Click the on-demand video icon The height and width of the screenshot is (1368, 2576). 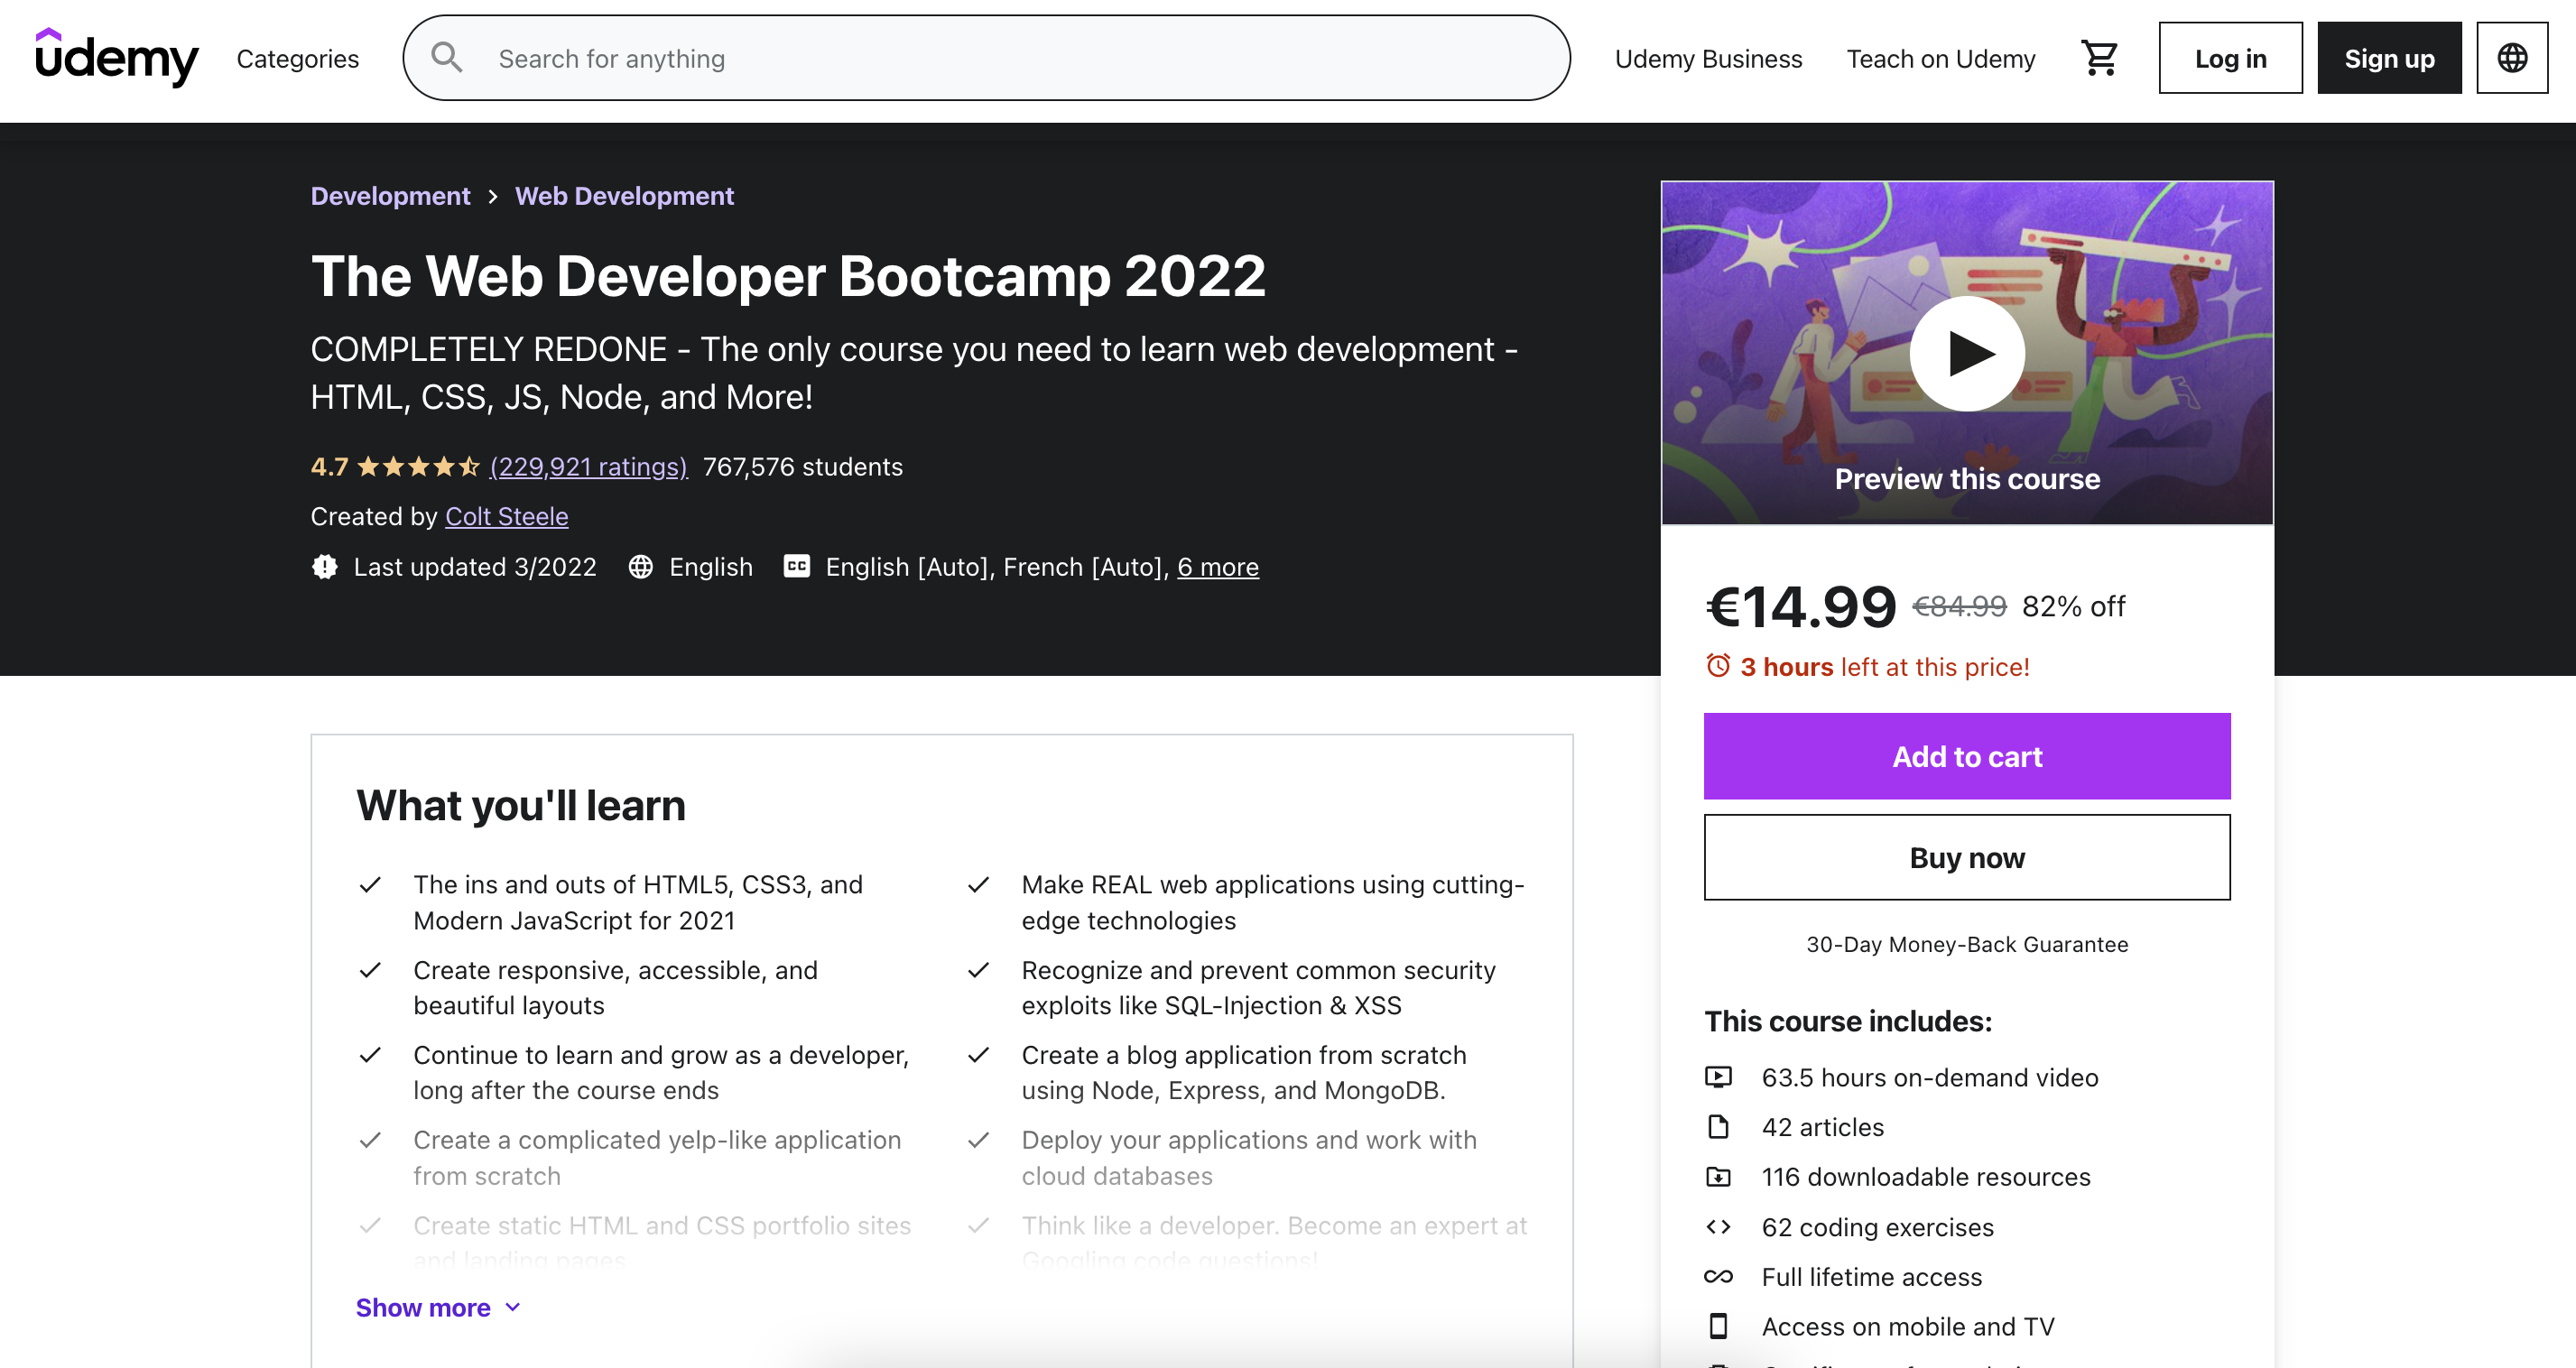[1718, 1078]
